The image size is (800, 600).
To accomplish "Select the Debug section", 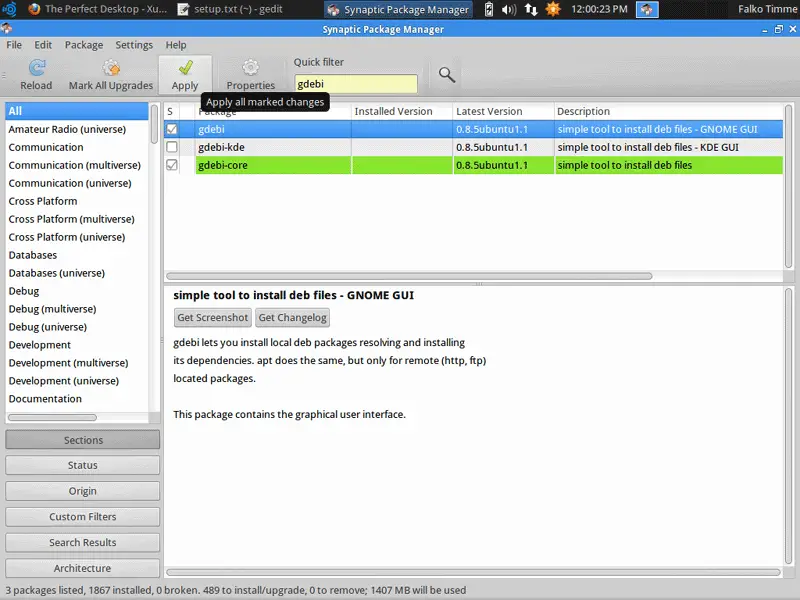I will coord(77,291).
